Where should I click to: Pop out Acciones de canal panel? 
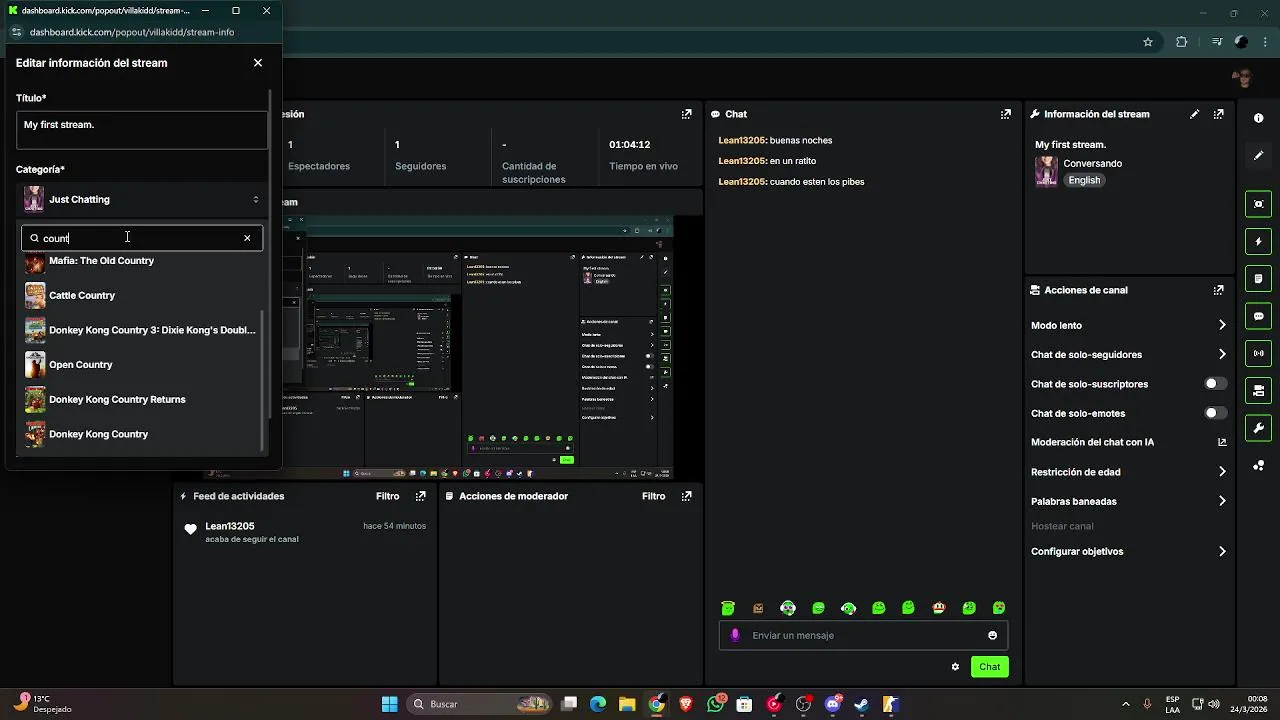1218,290
